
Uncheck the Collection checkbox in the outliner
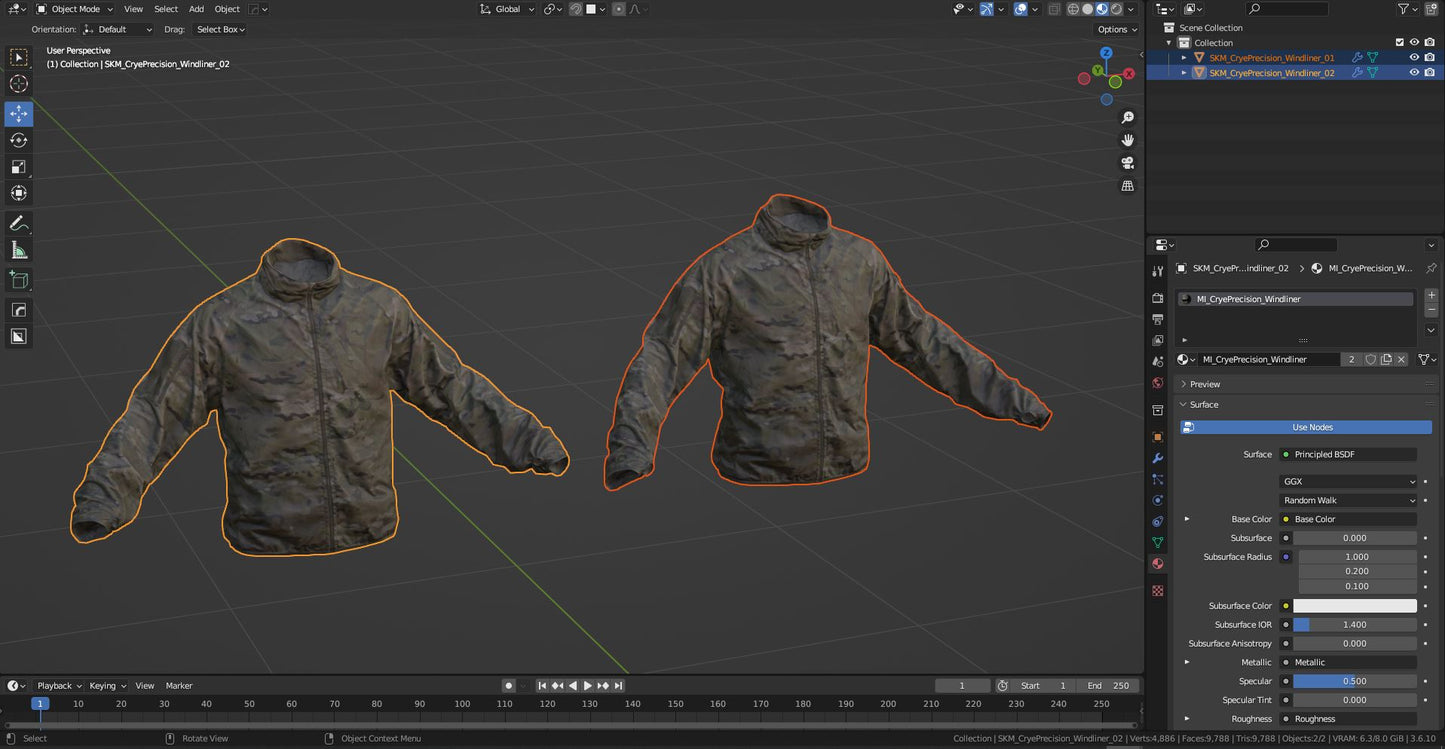[1399, 42]
